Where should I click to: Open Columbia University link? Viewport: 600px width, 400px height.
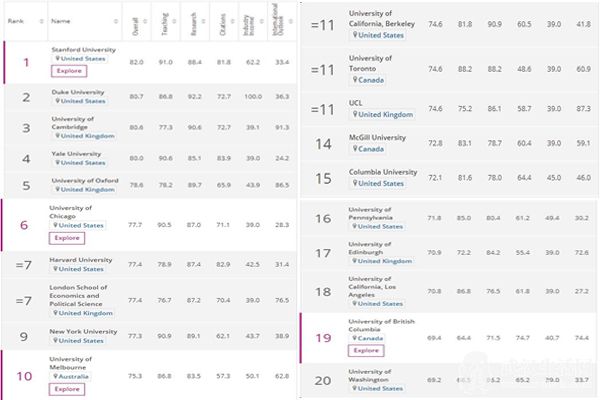coord(383,172)
